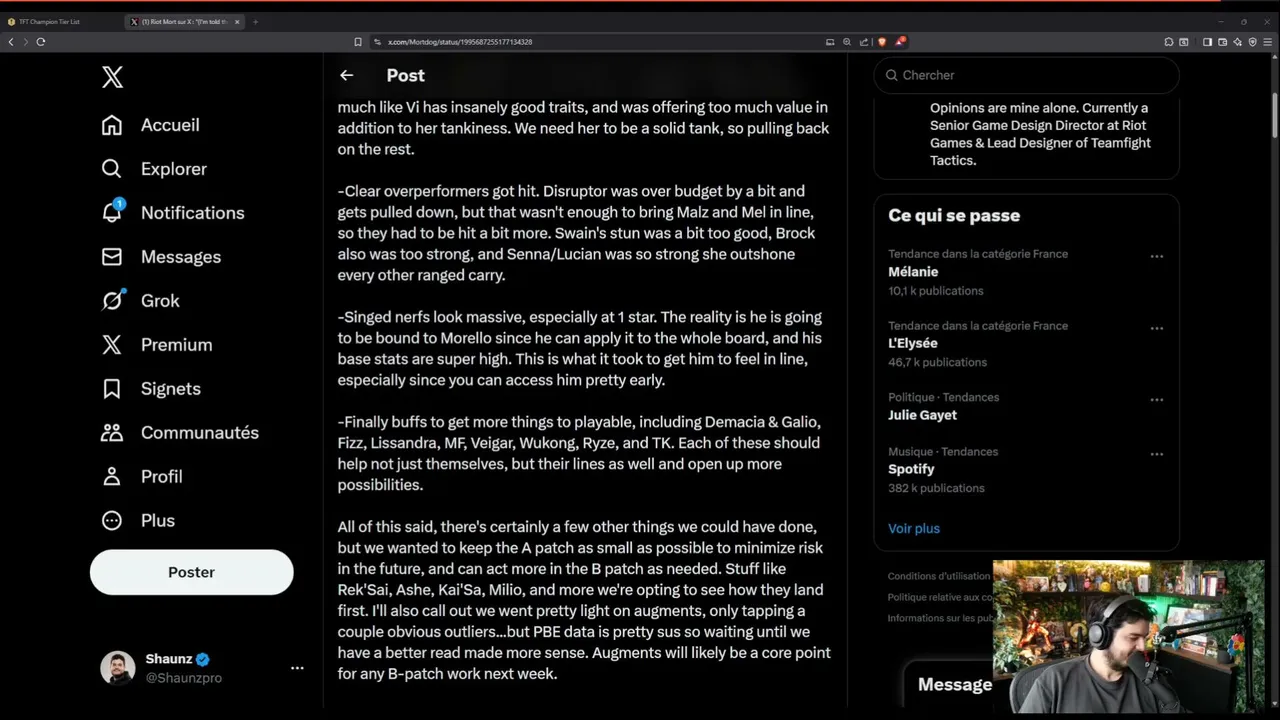Click the Explorer menu label
This screenshot has width=1280, height=720.
174,169
